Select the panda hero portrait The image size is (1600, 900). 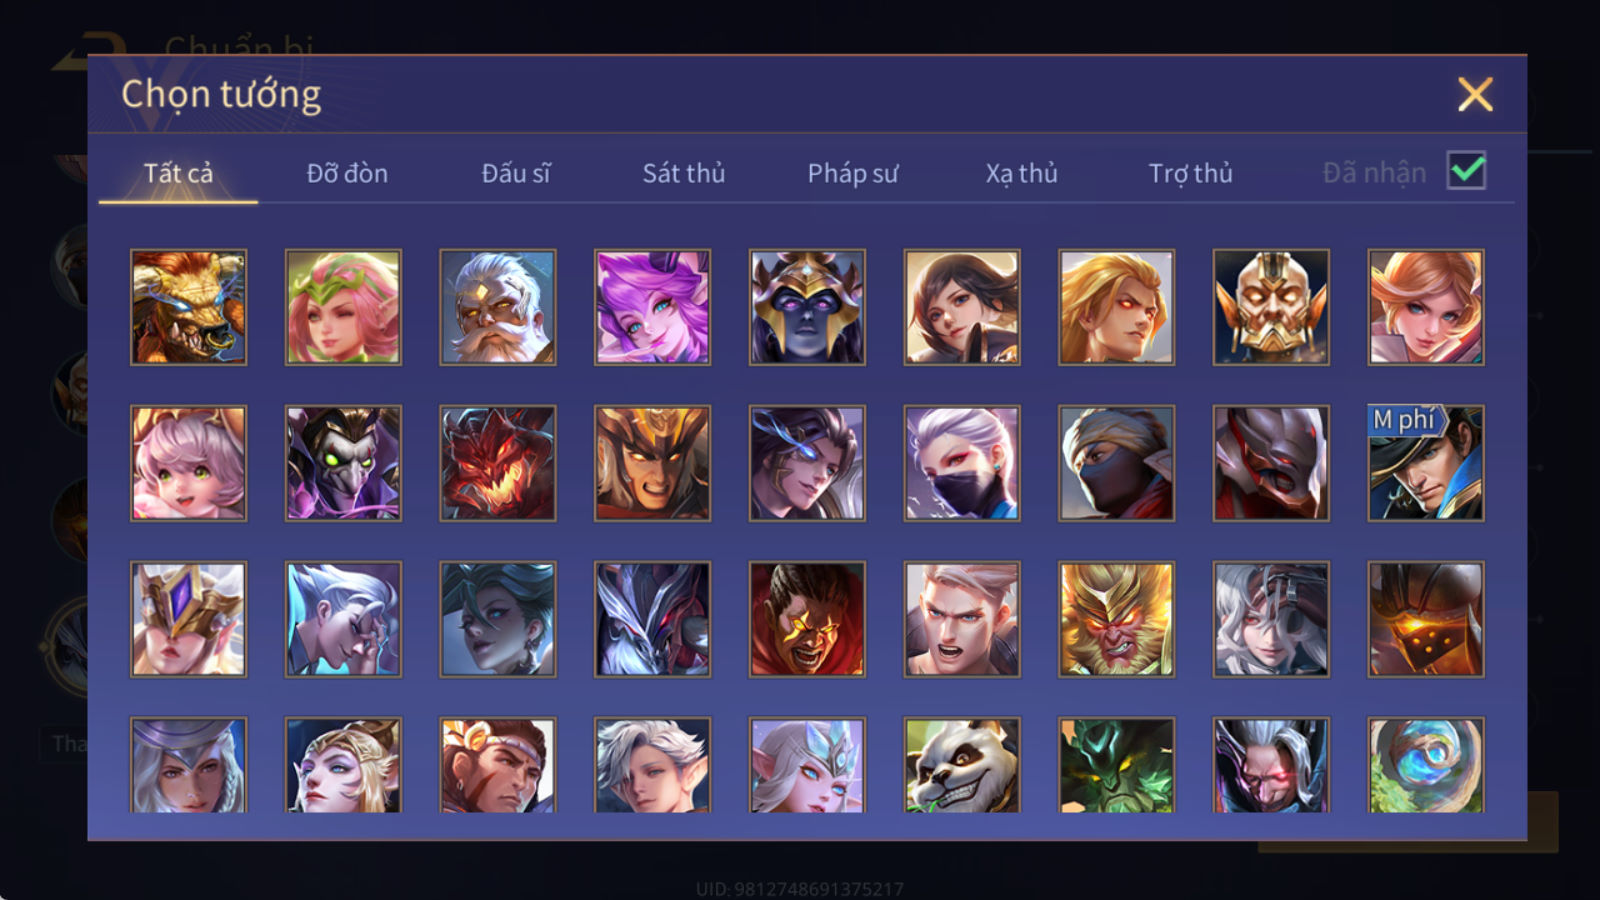[x=962, y=765]
